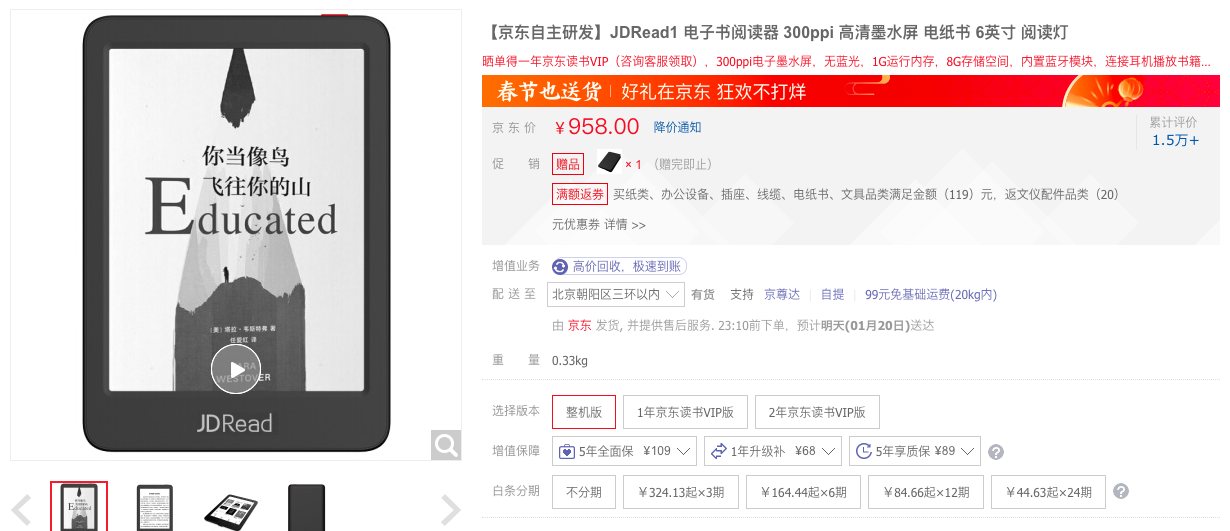Expand the 5年享质保 ¥89 warranty dropdown
This screenshot has width=1230, height=531.
[914, 451]
